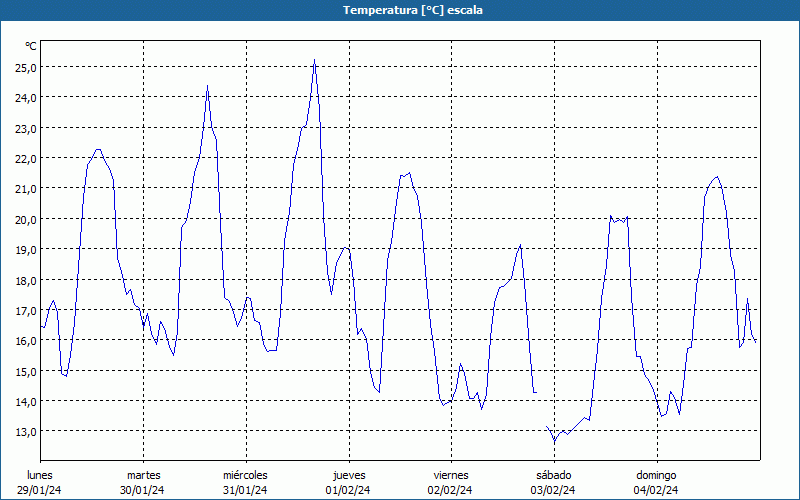Click the 14,0 axis value
Viewport: 800px width, 500px height.
tap(26, 401)
